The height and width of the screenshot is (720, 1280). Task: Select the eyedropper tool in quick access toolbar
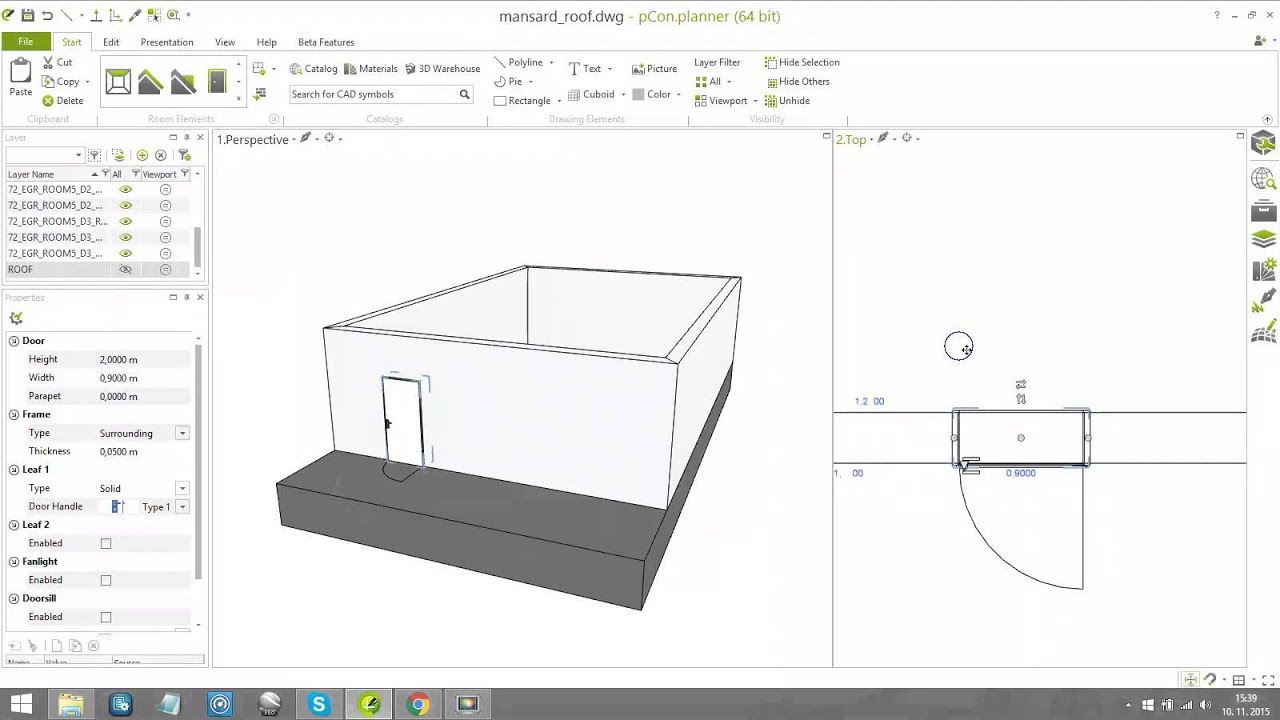[x=135, y=15]
